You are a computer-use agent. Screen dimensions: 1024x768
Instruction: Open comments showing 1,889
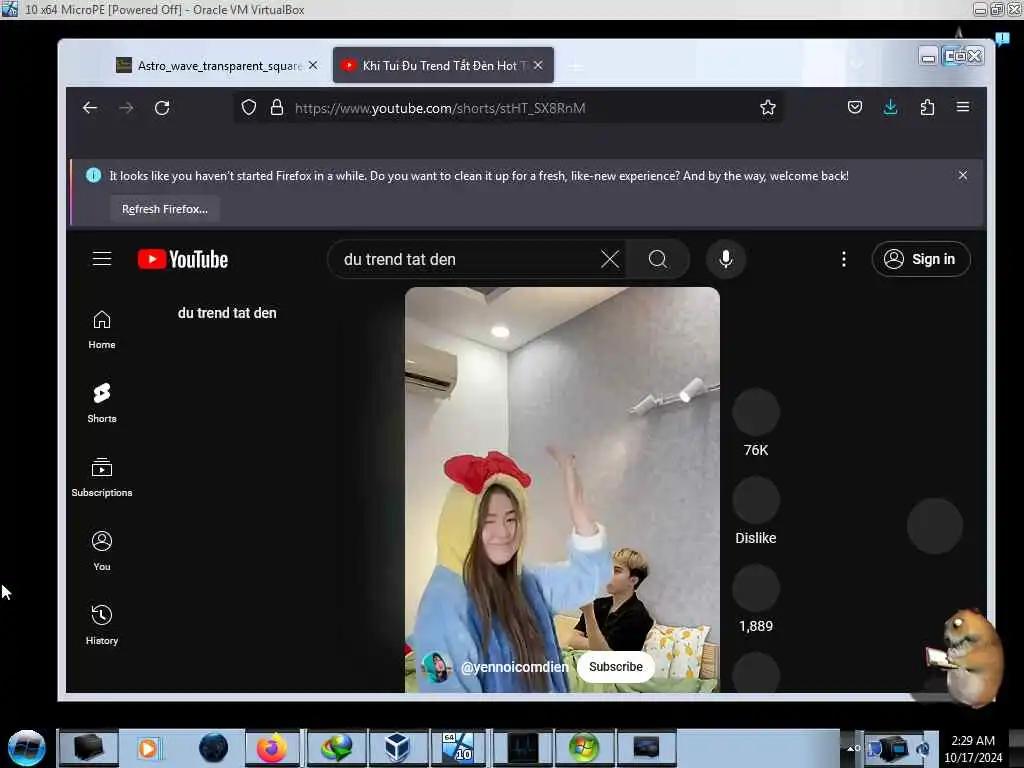(x=756, y=588)
